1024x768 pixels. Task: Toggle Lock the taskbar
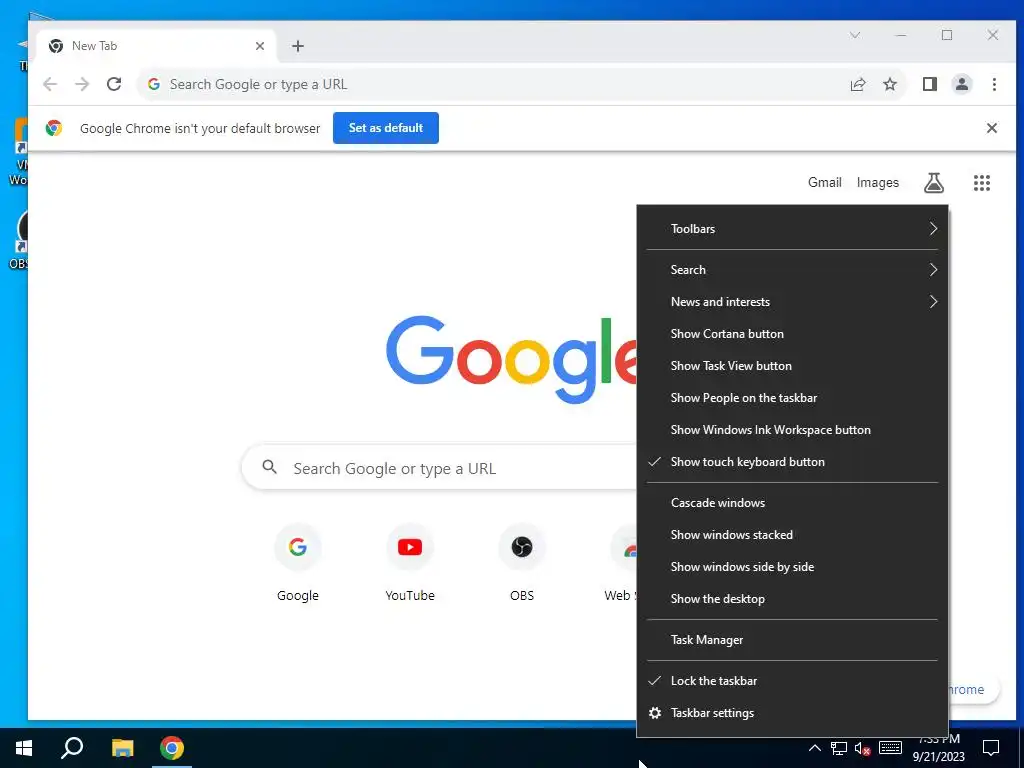tap(792, 681)
